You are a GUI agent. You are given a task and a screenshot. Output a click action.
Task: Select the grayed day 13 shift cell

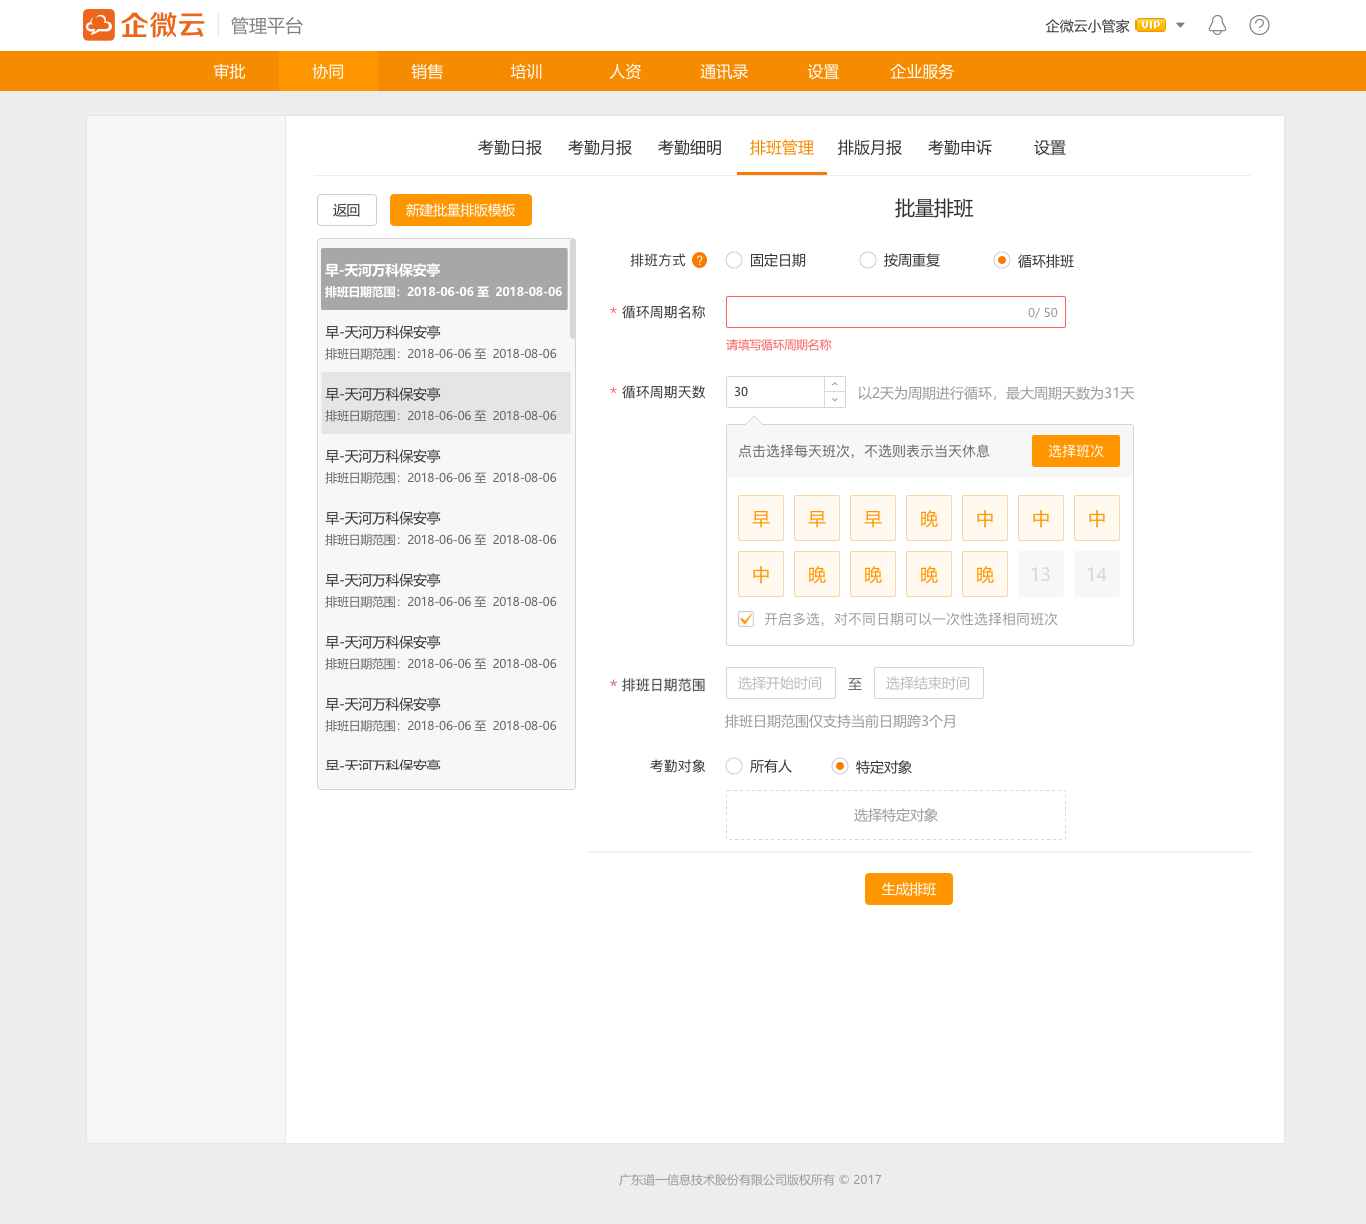coord(1041,575)
